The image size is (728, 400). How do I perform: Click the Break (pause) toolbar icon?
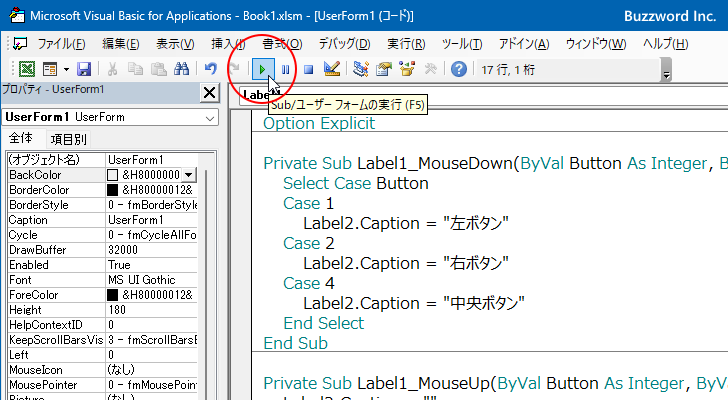(x=286, y=69)
